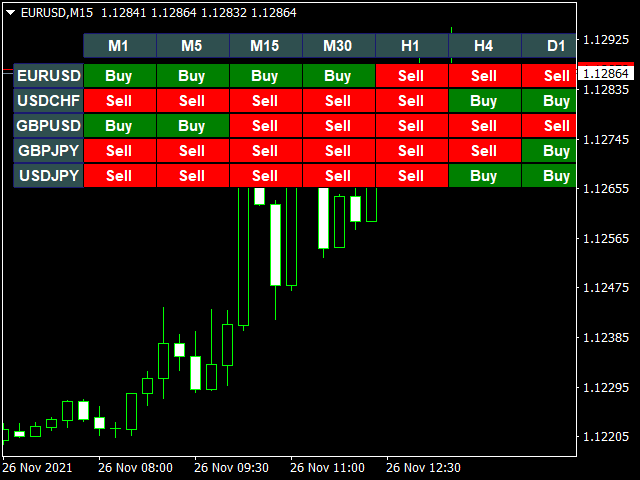Open the chart dropdown arrow beside EURUSD,M15
This screenshot has height=480, width=640.
click(x=11, y=13)
